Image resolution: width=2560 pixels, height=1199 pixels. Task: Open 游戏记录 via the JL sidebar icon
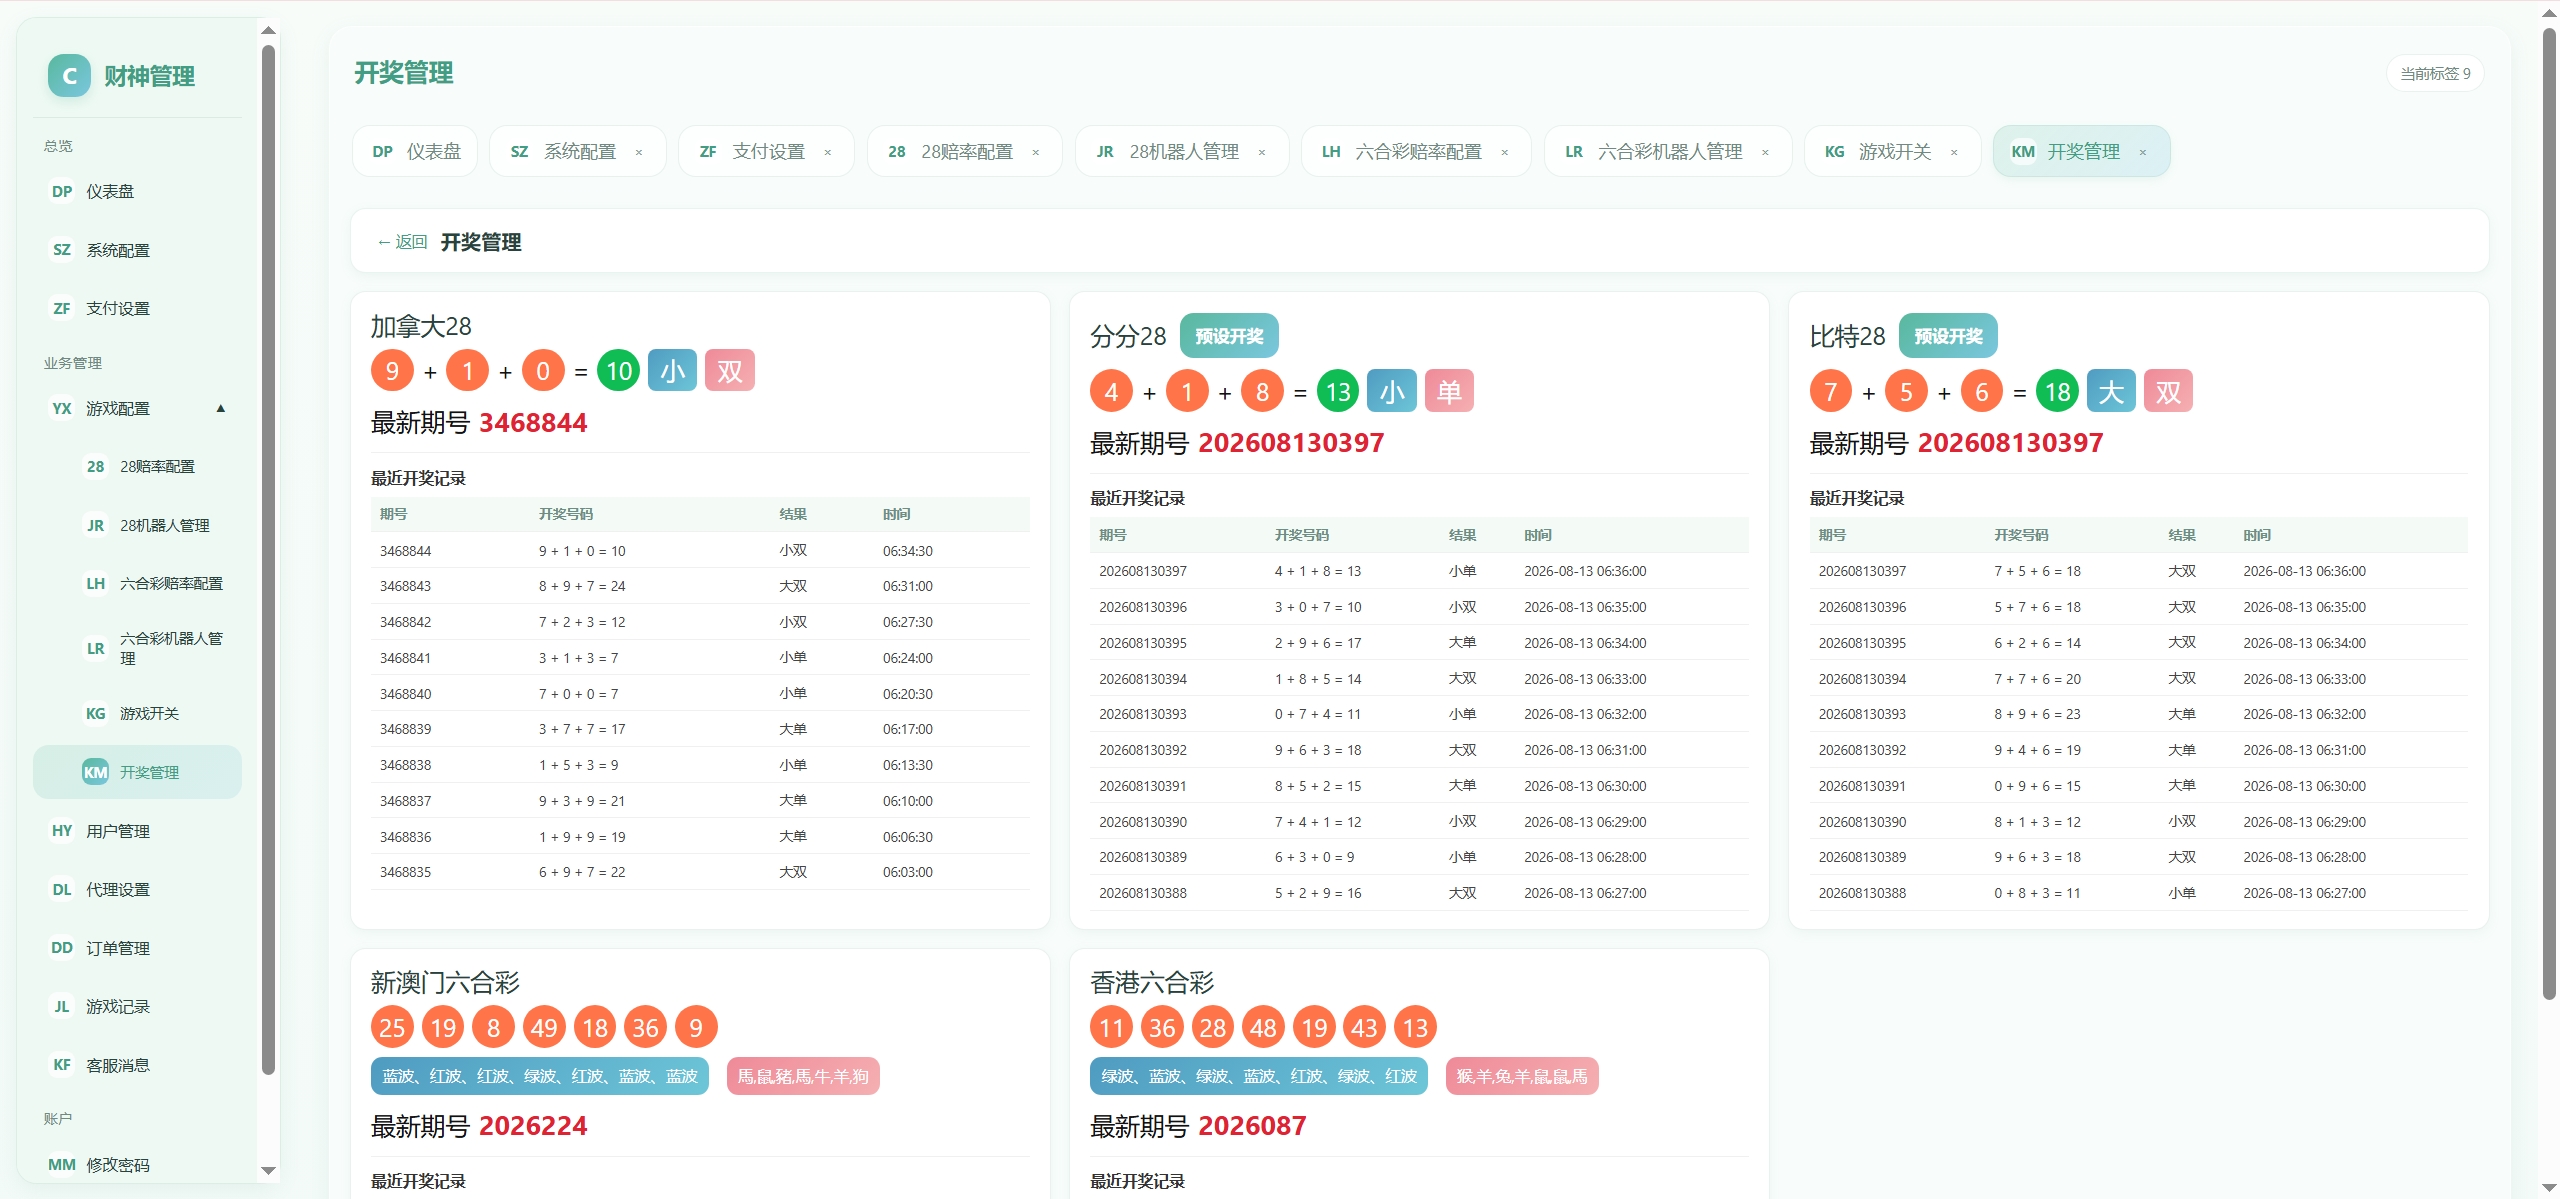pos(62,1006)
